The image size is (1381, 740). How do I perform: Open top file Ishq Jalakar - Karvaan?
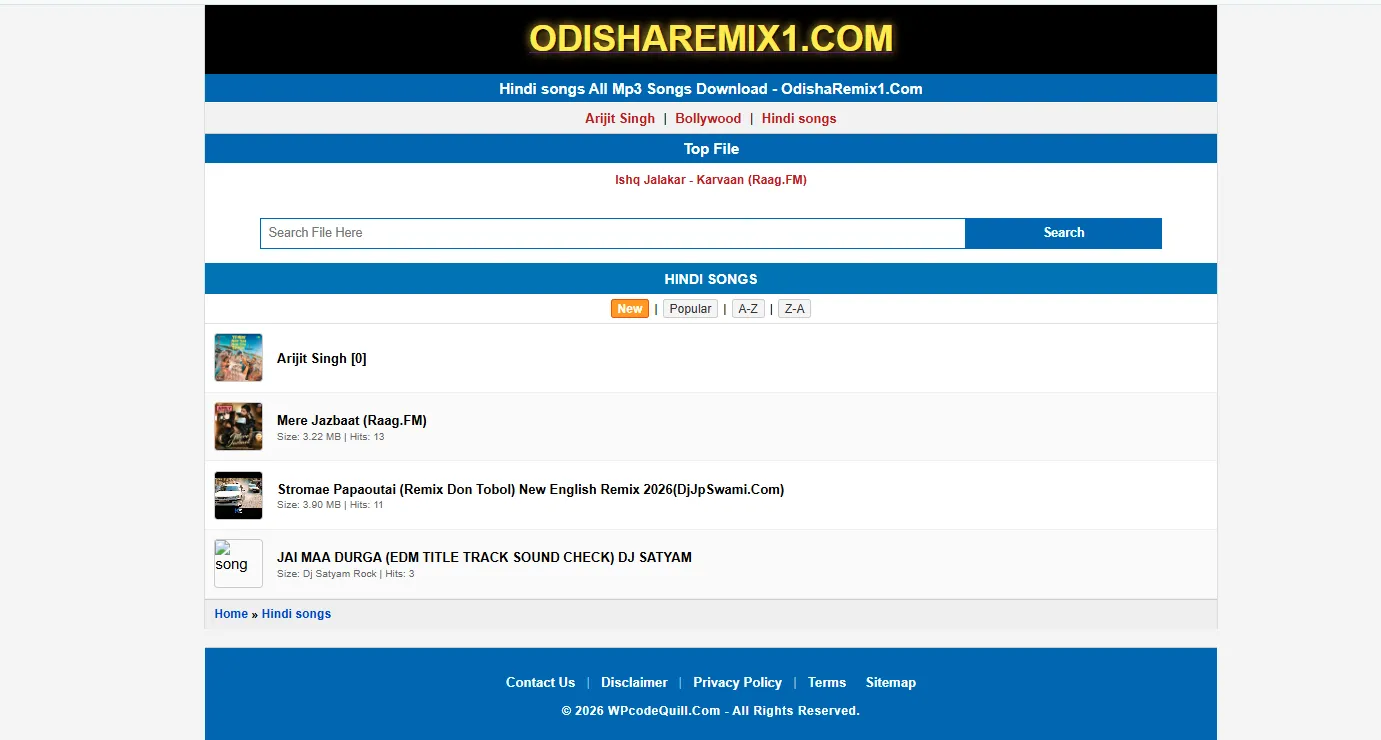click(x=710, y=180)
